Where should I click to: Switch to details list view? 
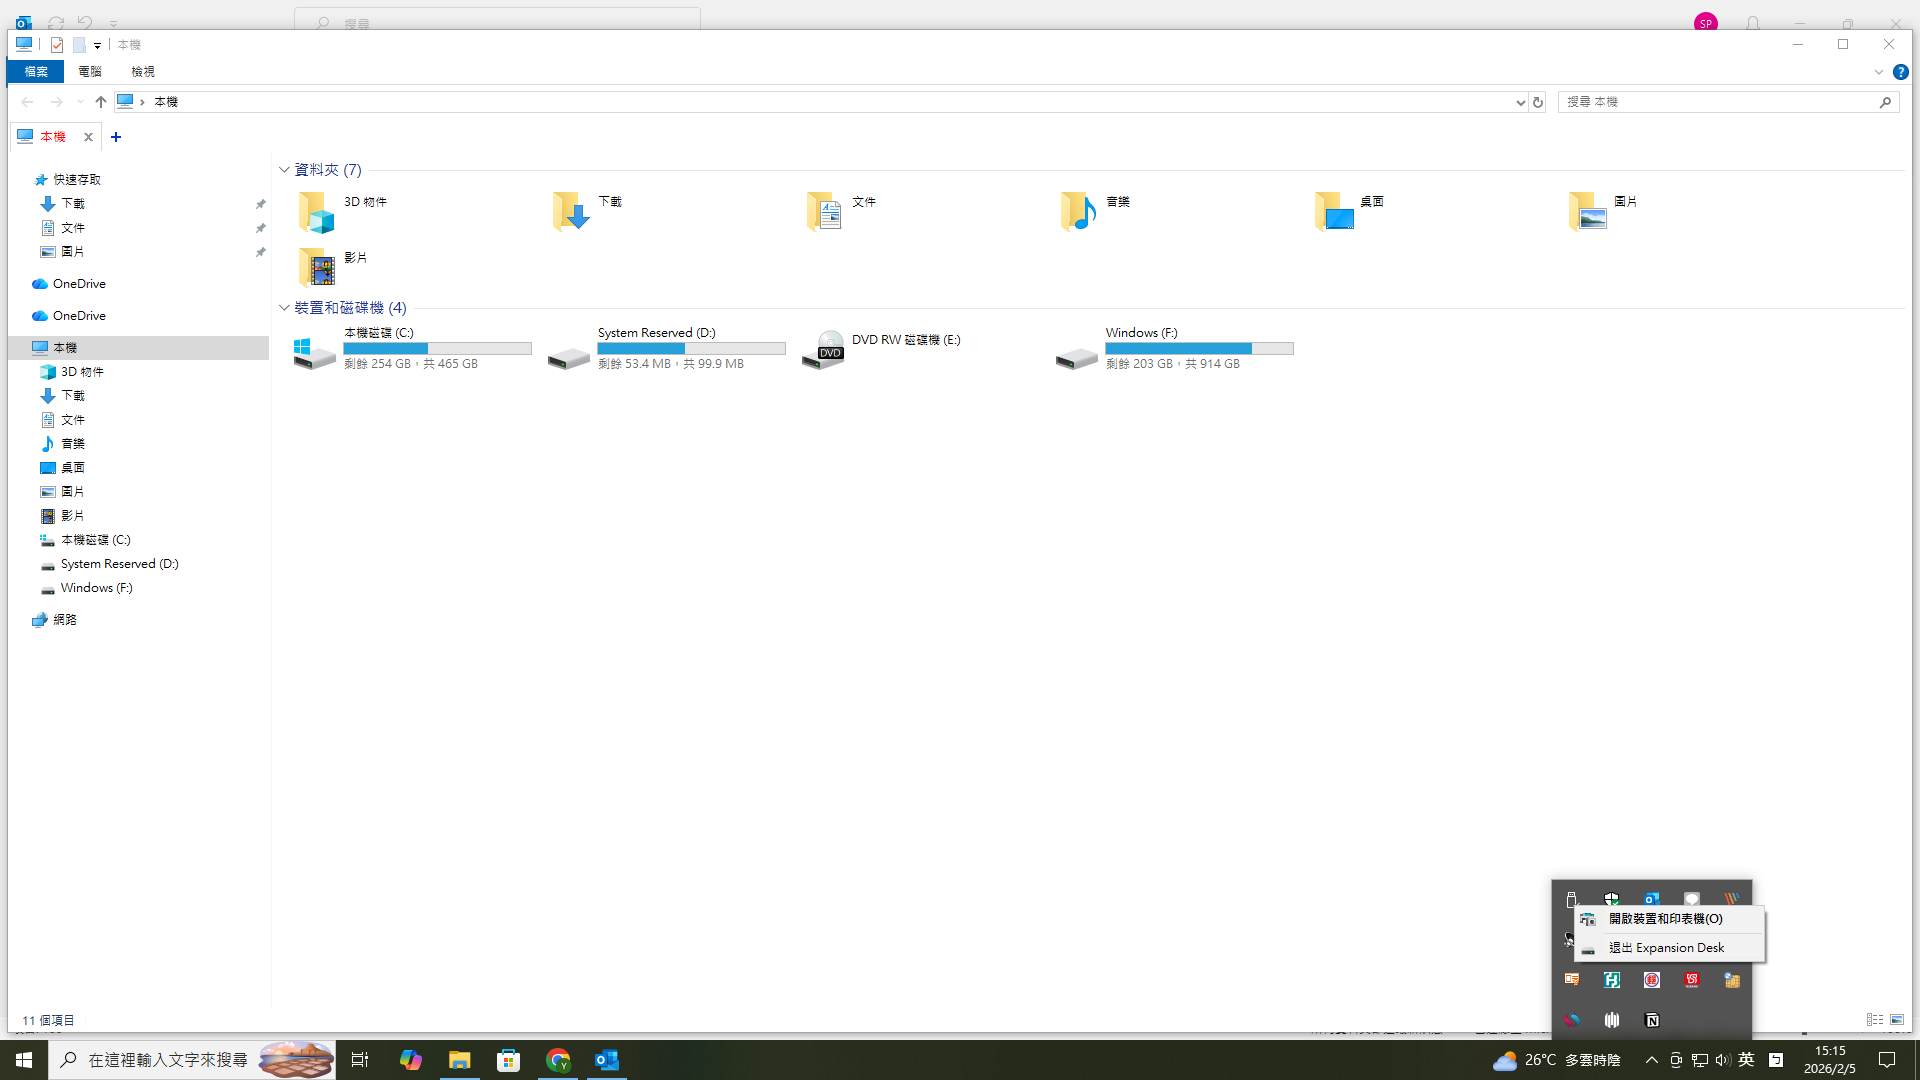point(1874,1020)
